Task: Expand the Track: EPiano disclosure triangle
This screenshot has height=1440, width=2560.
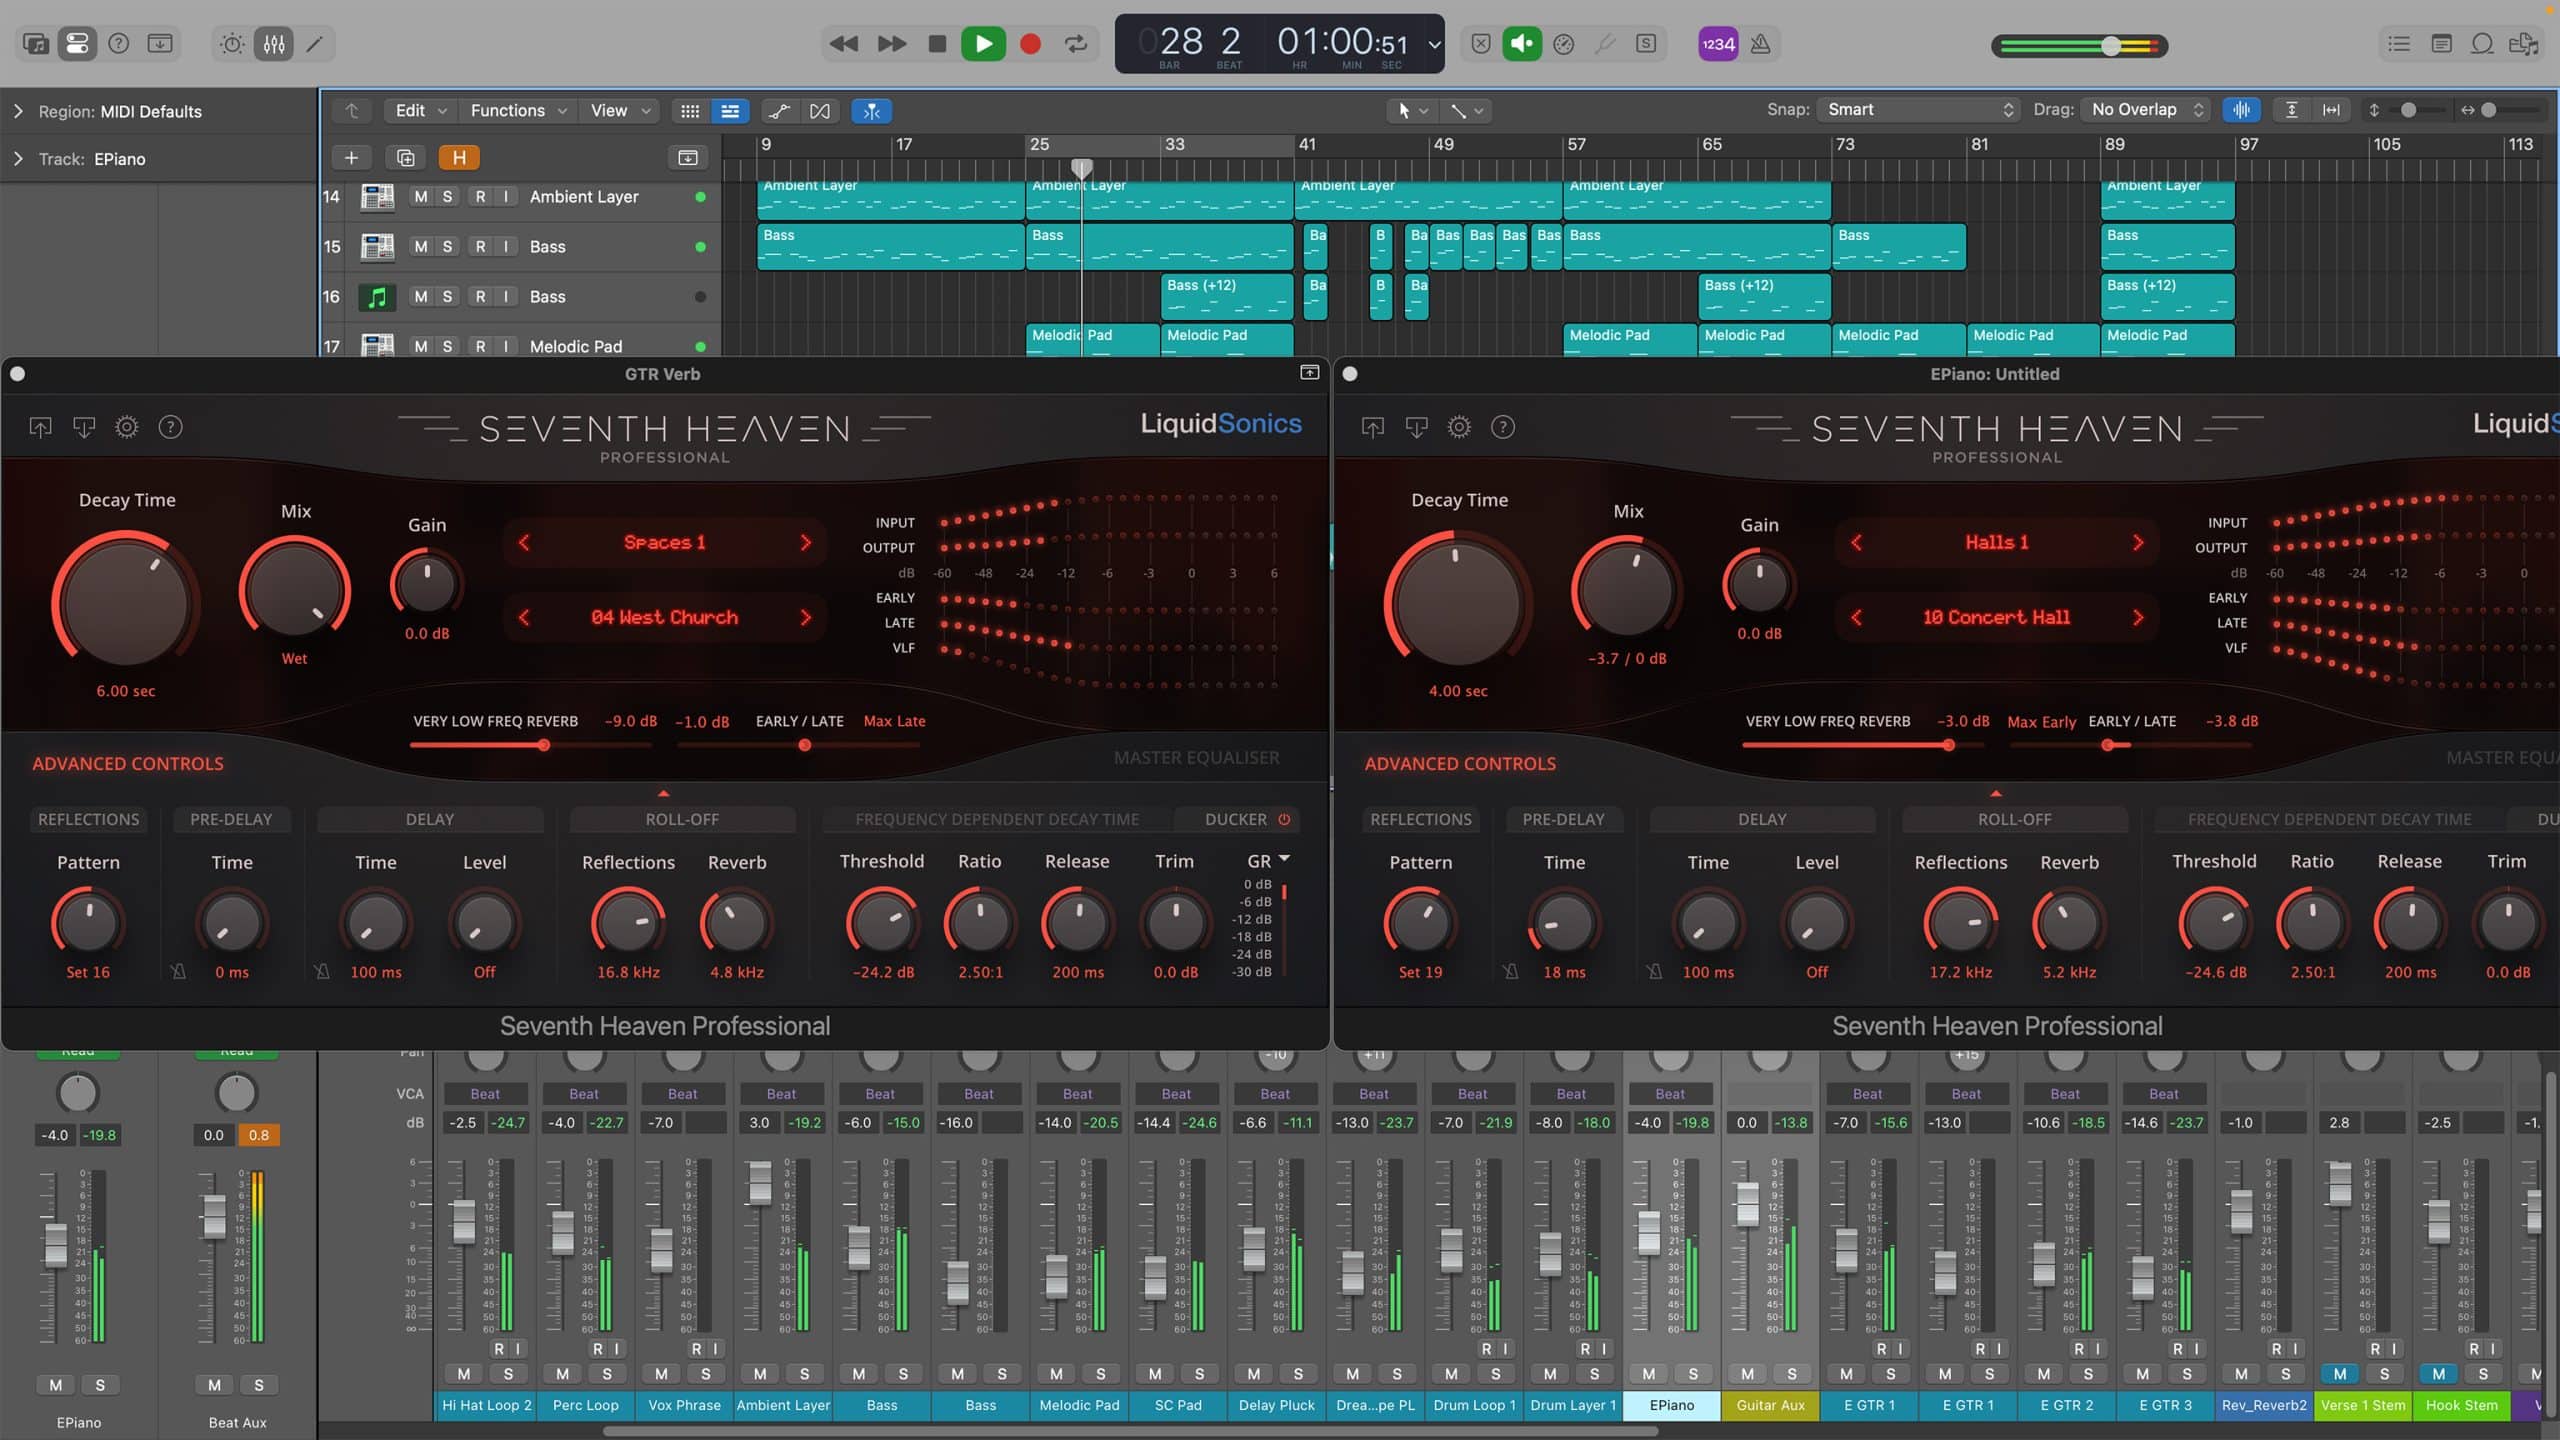Action: 18,159
